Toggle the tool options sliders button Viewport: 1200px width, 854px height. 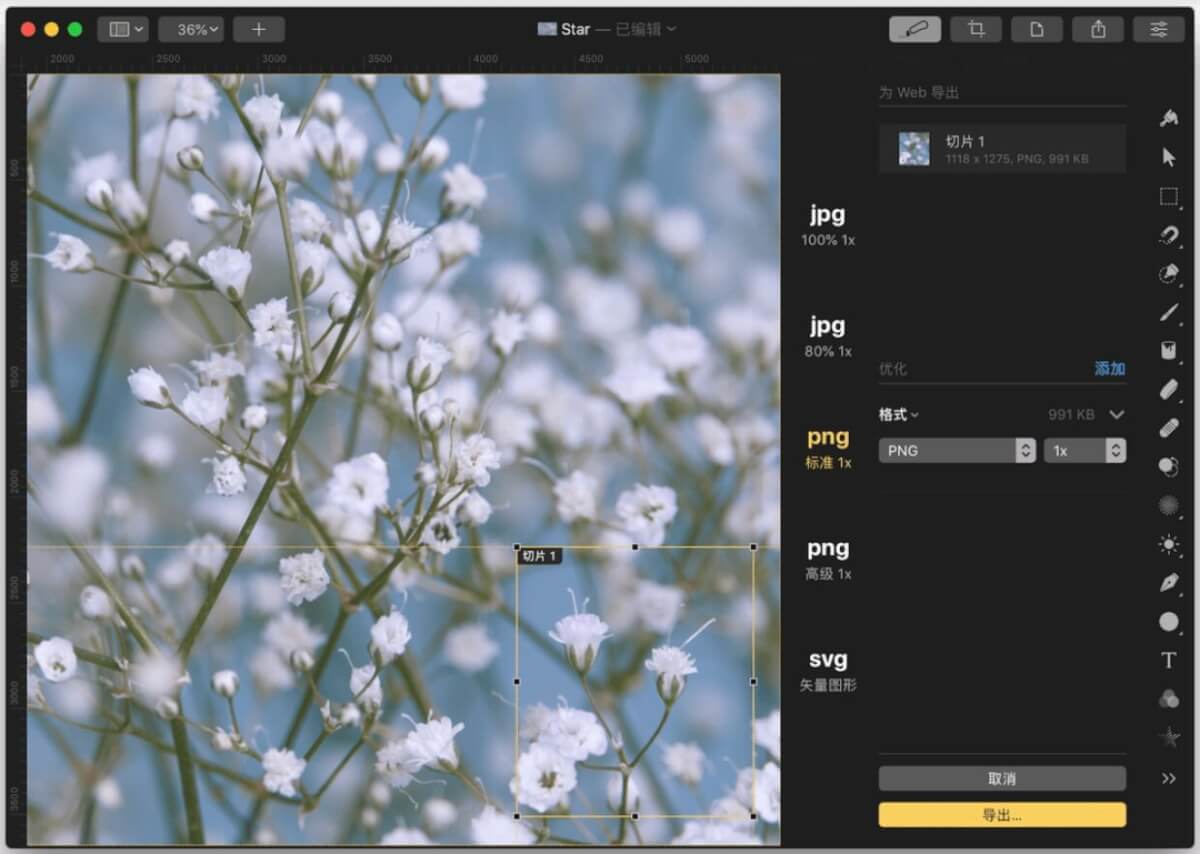(1159, 29)
